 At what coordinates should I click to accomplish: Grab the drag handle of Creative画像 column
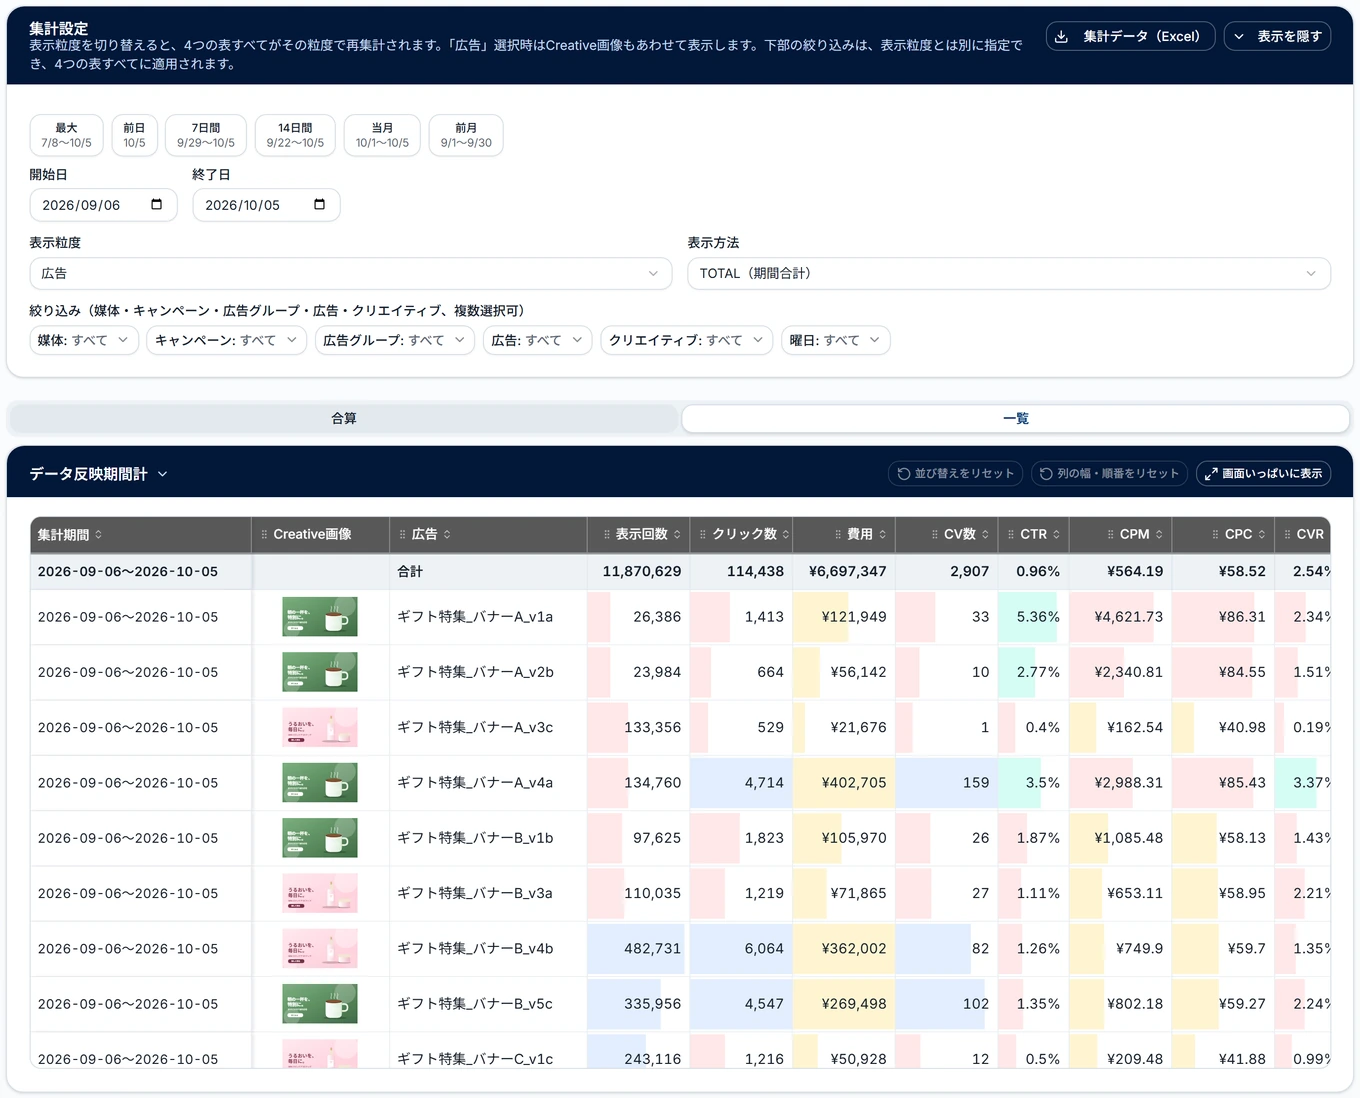click(264, 535)
